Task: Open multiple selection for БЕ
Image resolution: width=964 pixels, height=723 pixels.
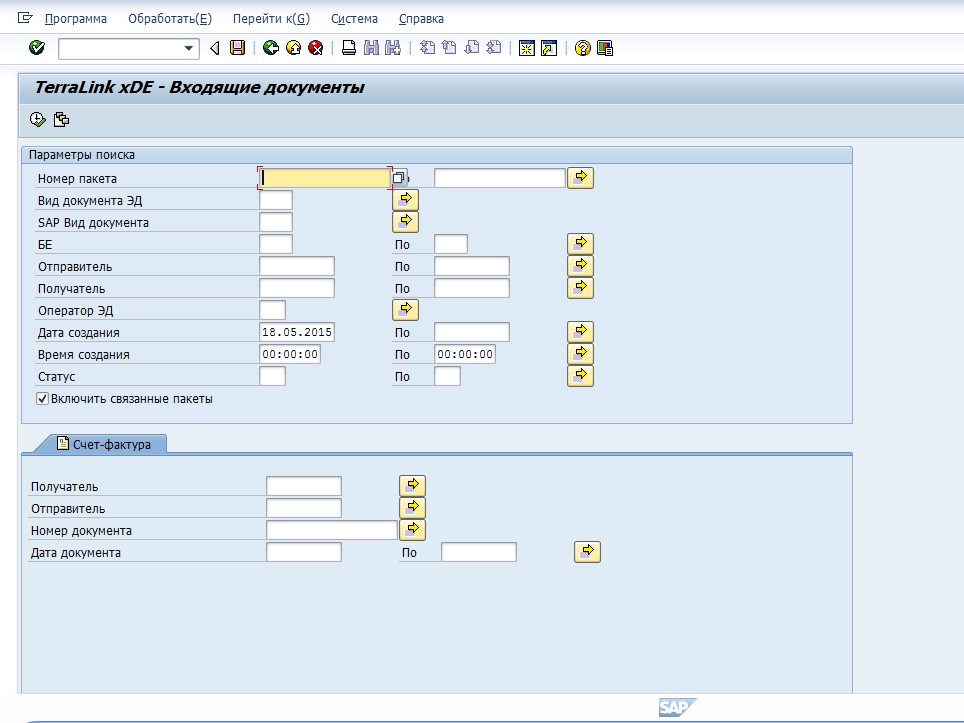Action: tap(580, 244)
